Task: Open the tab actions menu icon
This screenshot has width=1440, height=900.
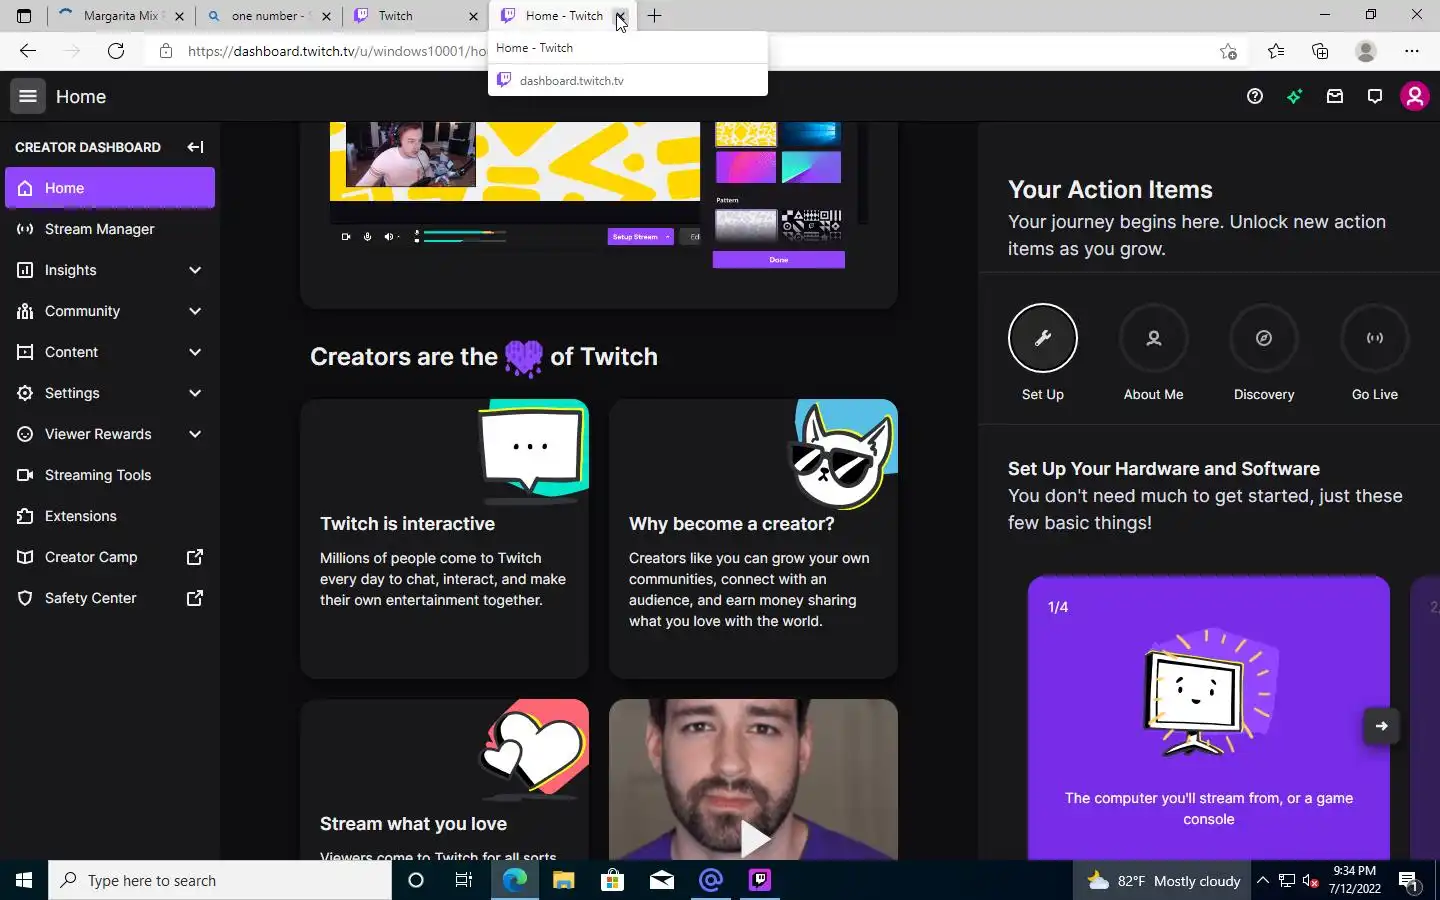Action: 24,16
